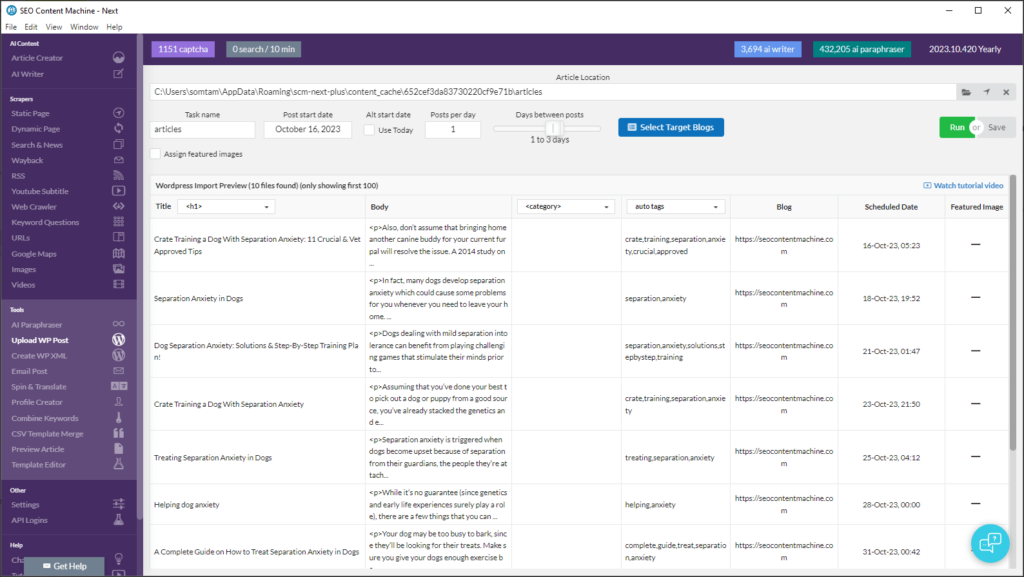
Task: Open the Web Crawler scraper icon
Action: click(x=118, y=206)
